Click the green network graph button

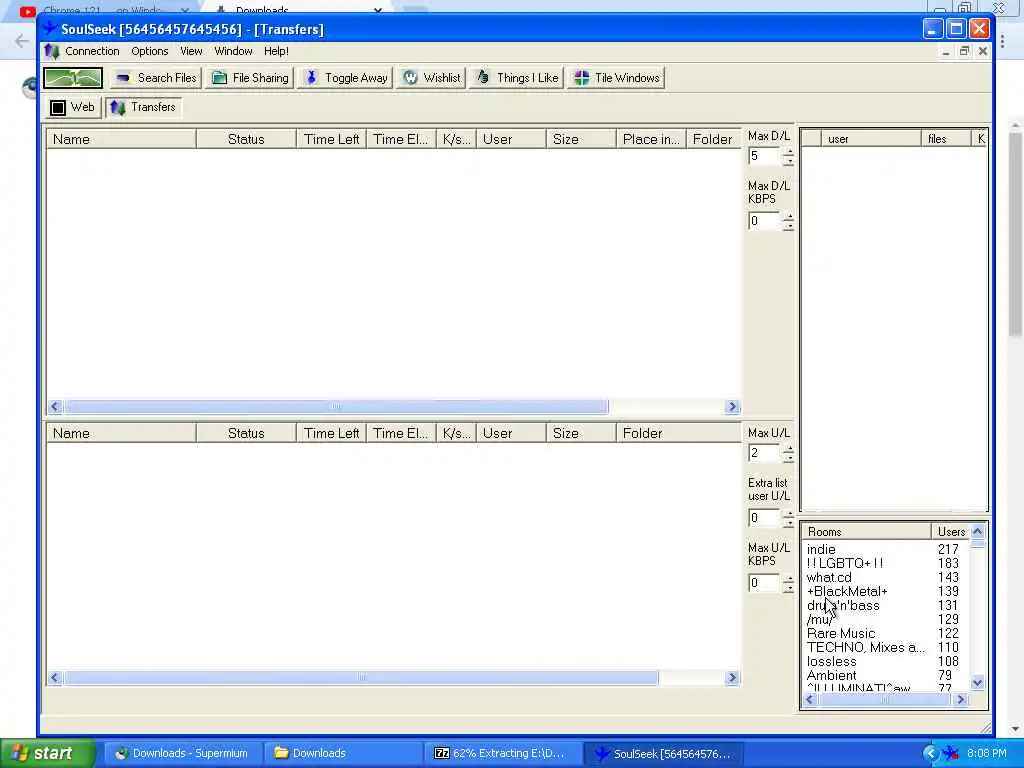73,78
